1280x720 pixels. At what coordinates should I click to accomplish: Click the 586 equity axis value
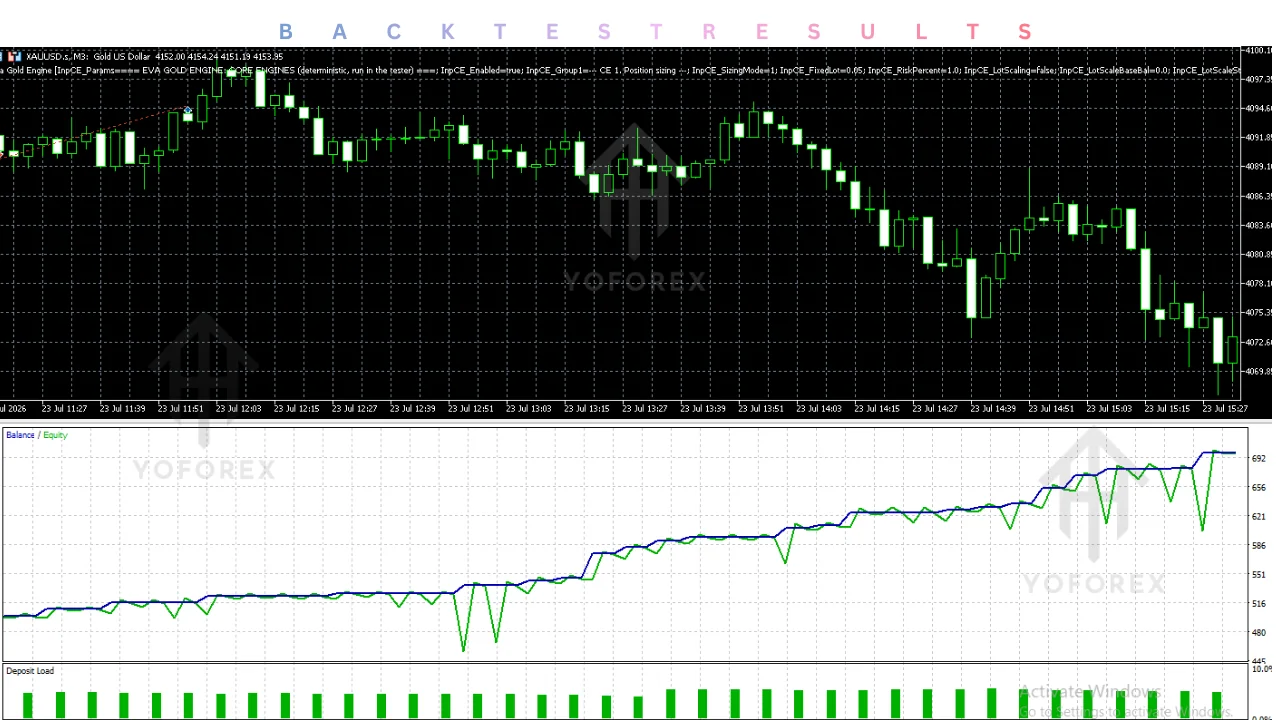point(1258,545)
